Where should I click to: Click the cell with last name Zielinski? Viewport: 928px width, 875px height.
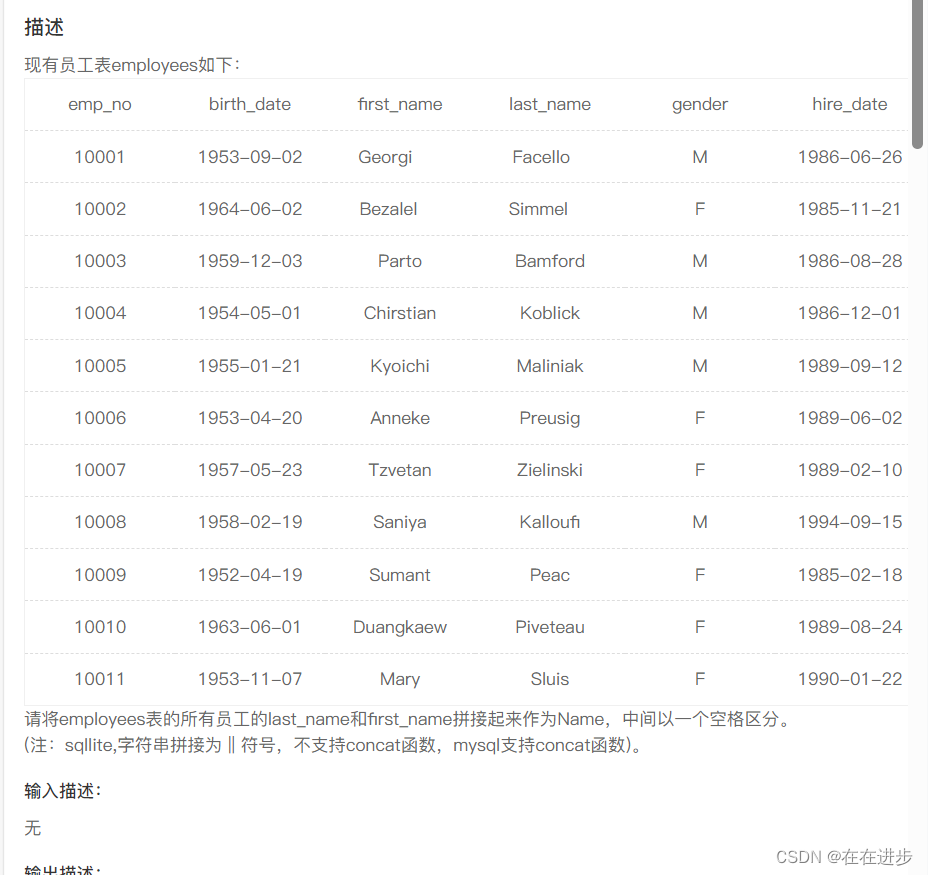point(549,470)
